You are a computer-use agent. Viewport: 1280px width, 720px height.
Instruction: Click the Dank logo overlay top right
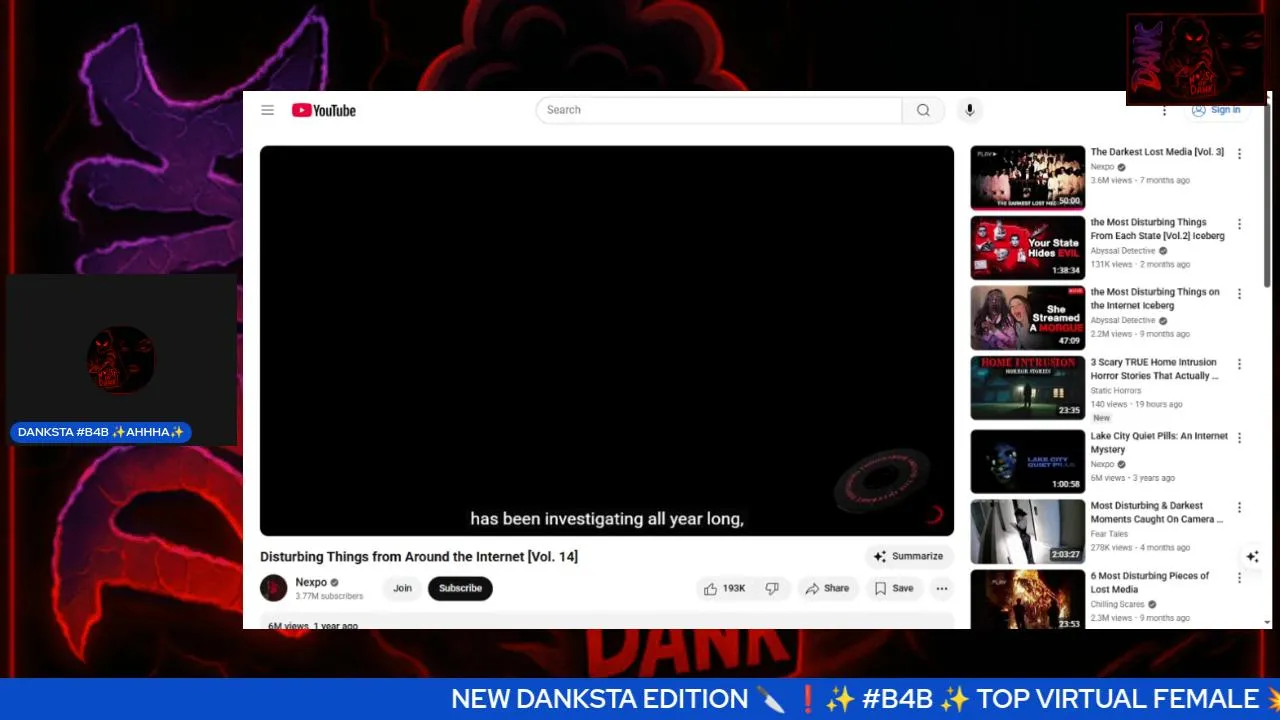(x=1195, y=59)
